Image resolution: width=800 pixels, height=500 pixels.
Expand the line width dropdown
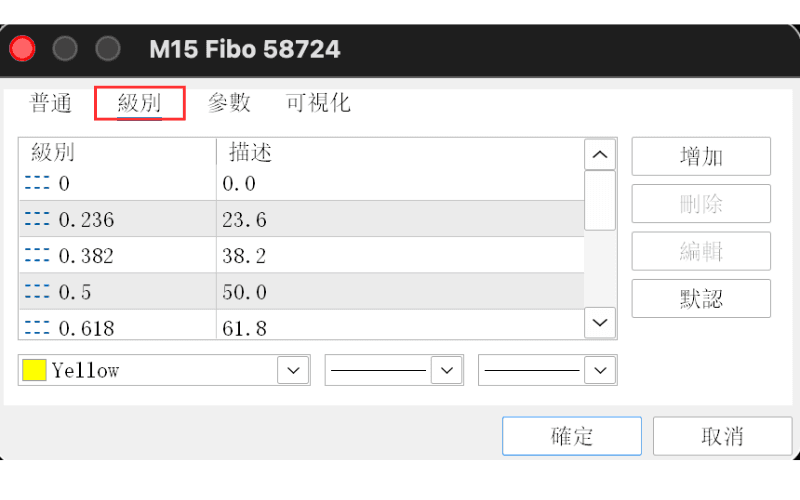601,370
